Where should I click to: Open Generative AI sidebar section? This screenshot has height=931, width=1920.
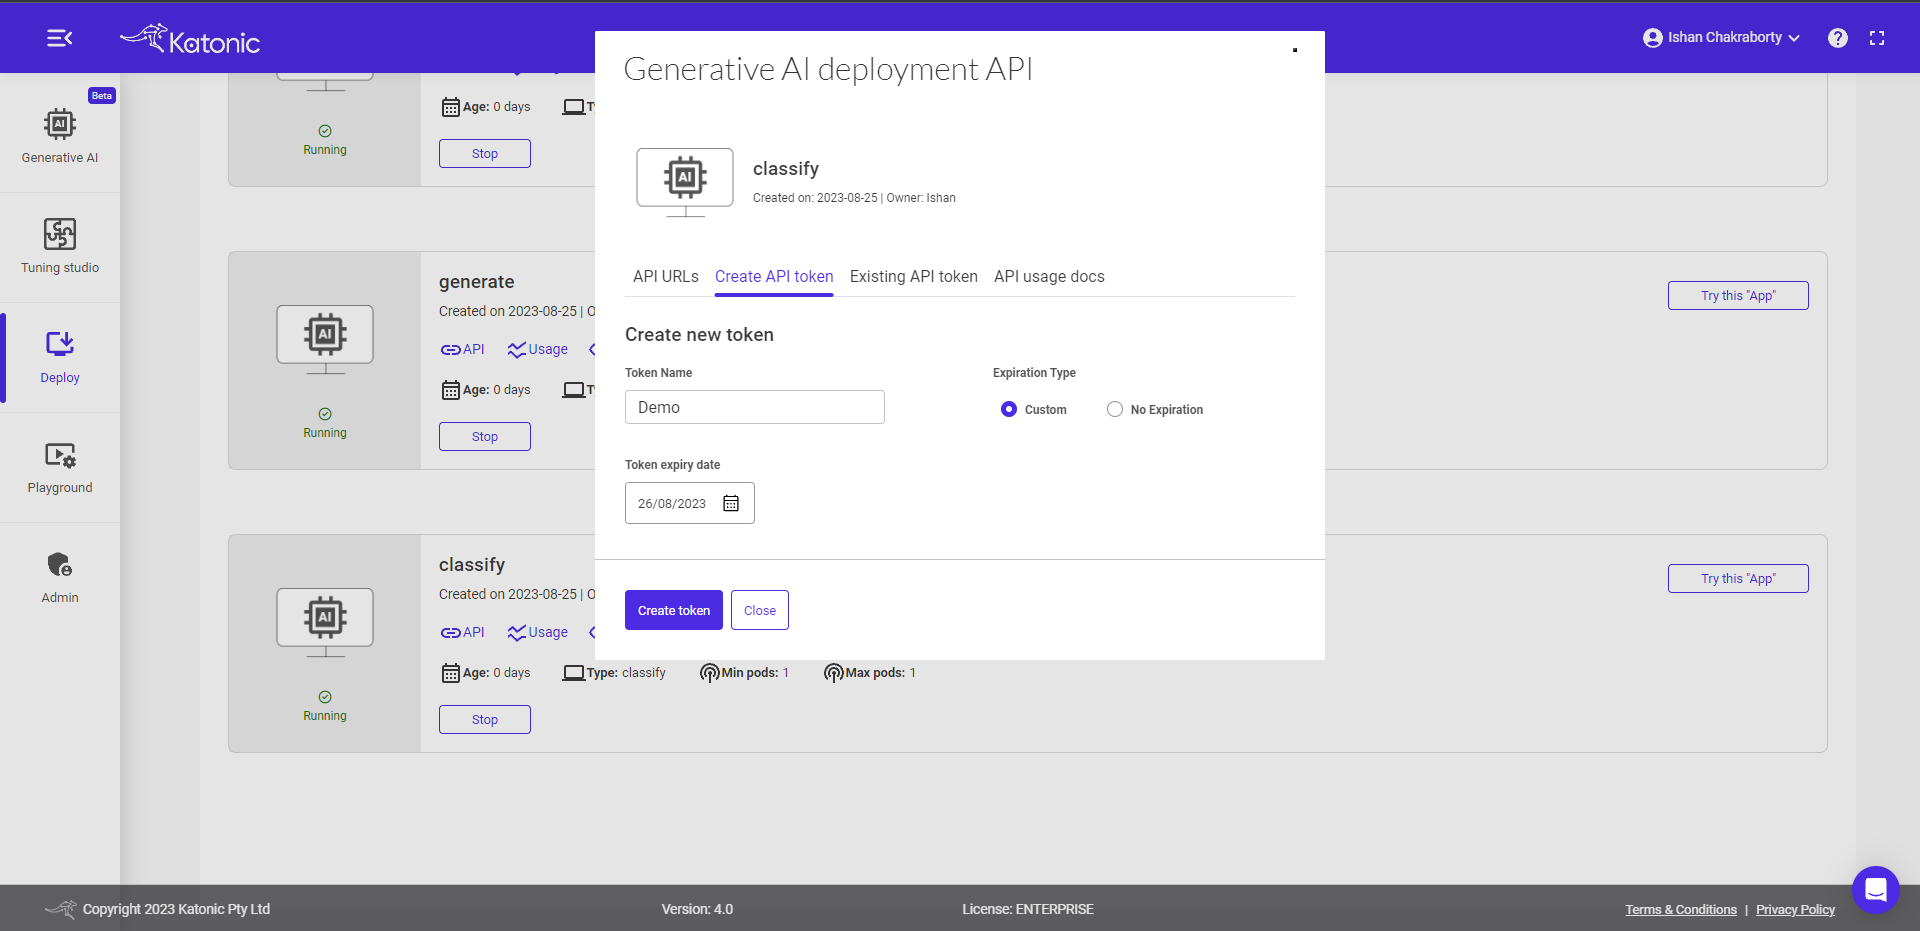[x=60, y=137]
